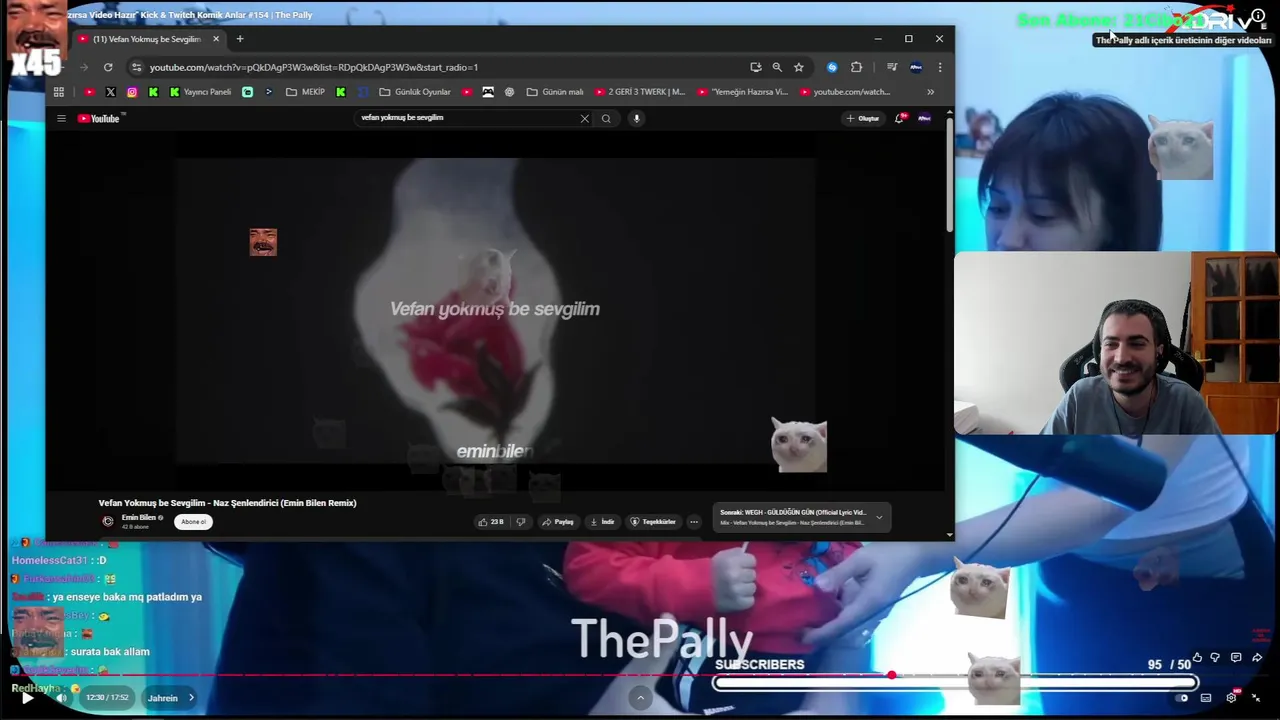Open the YouTube account avatar
The height and width of the screenshot is (720, 1280).
(924, 118)
